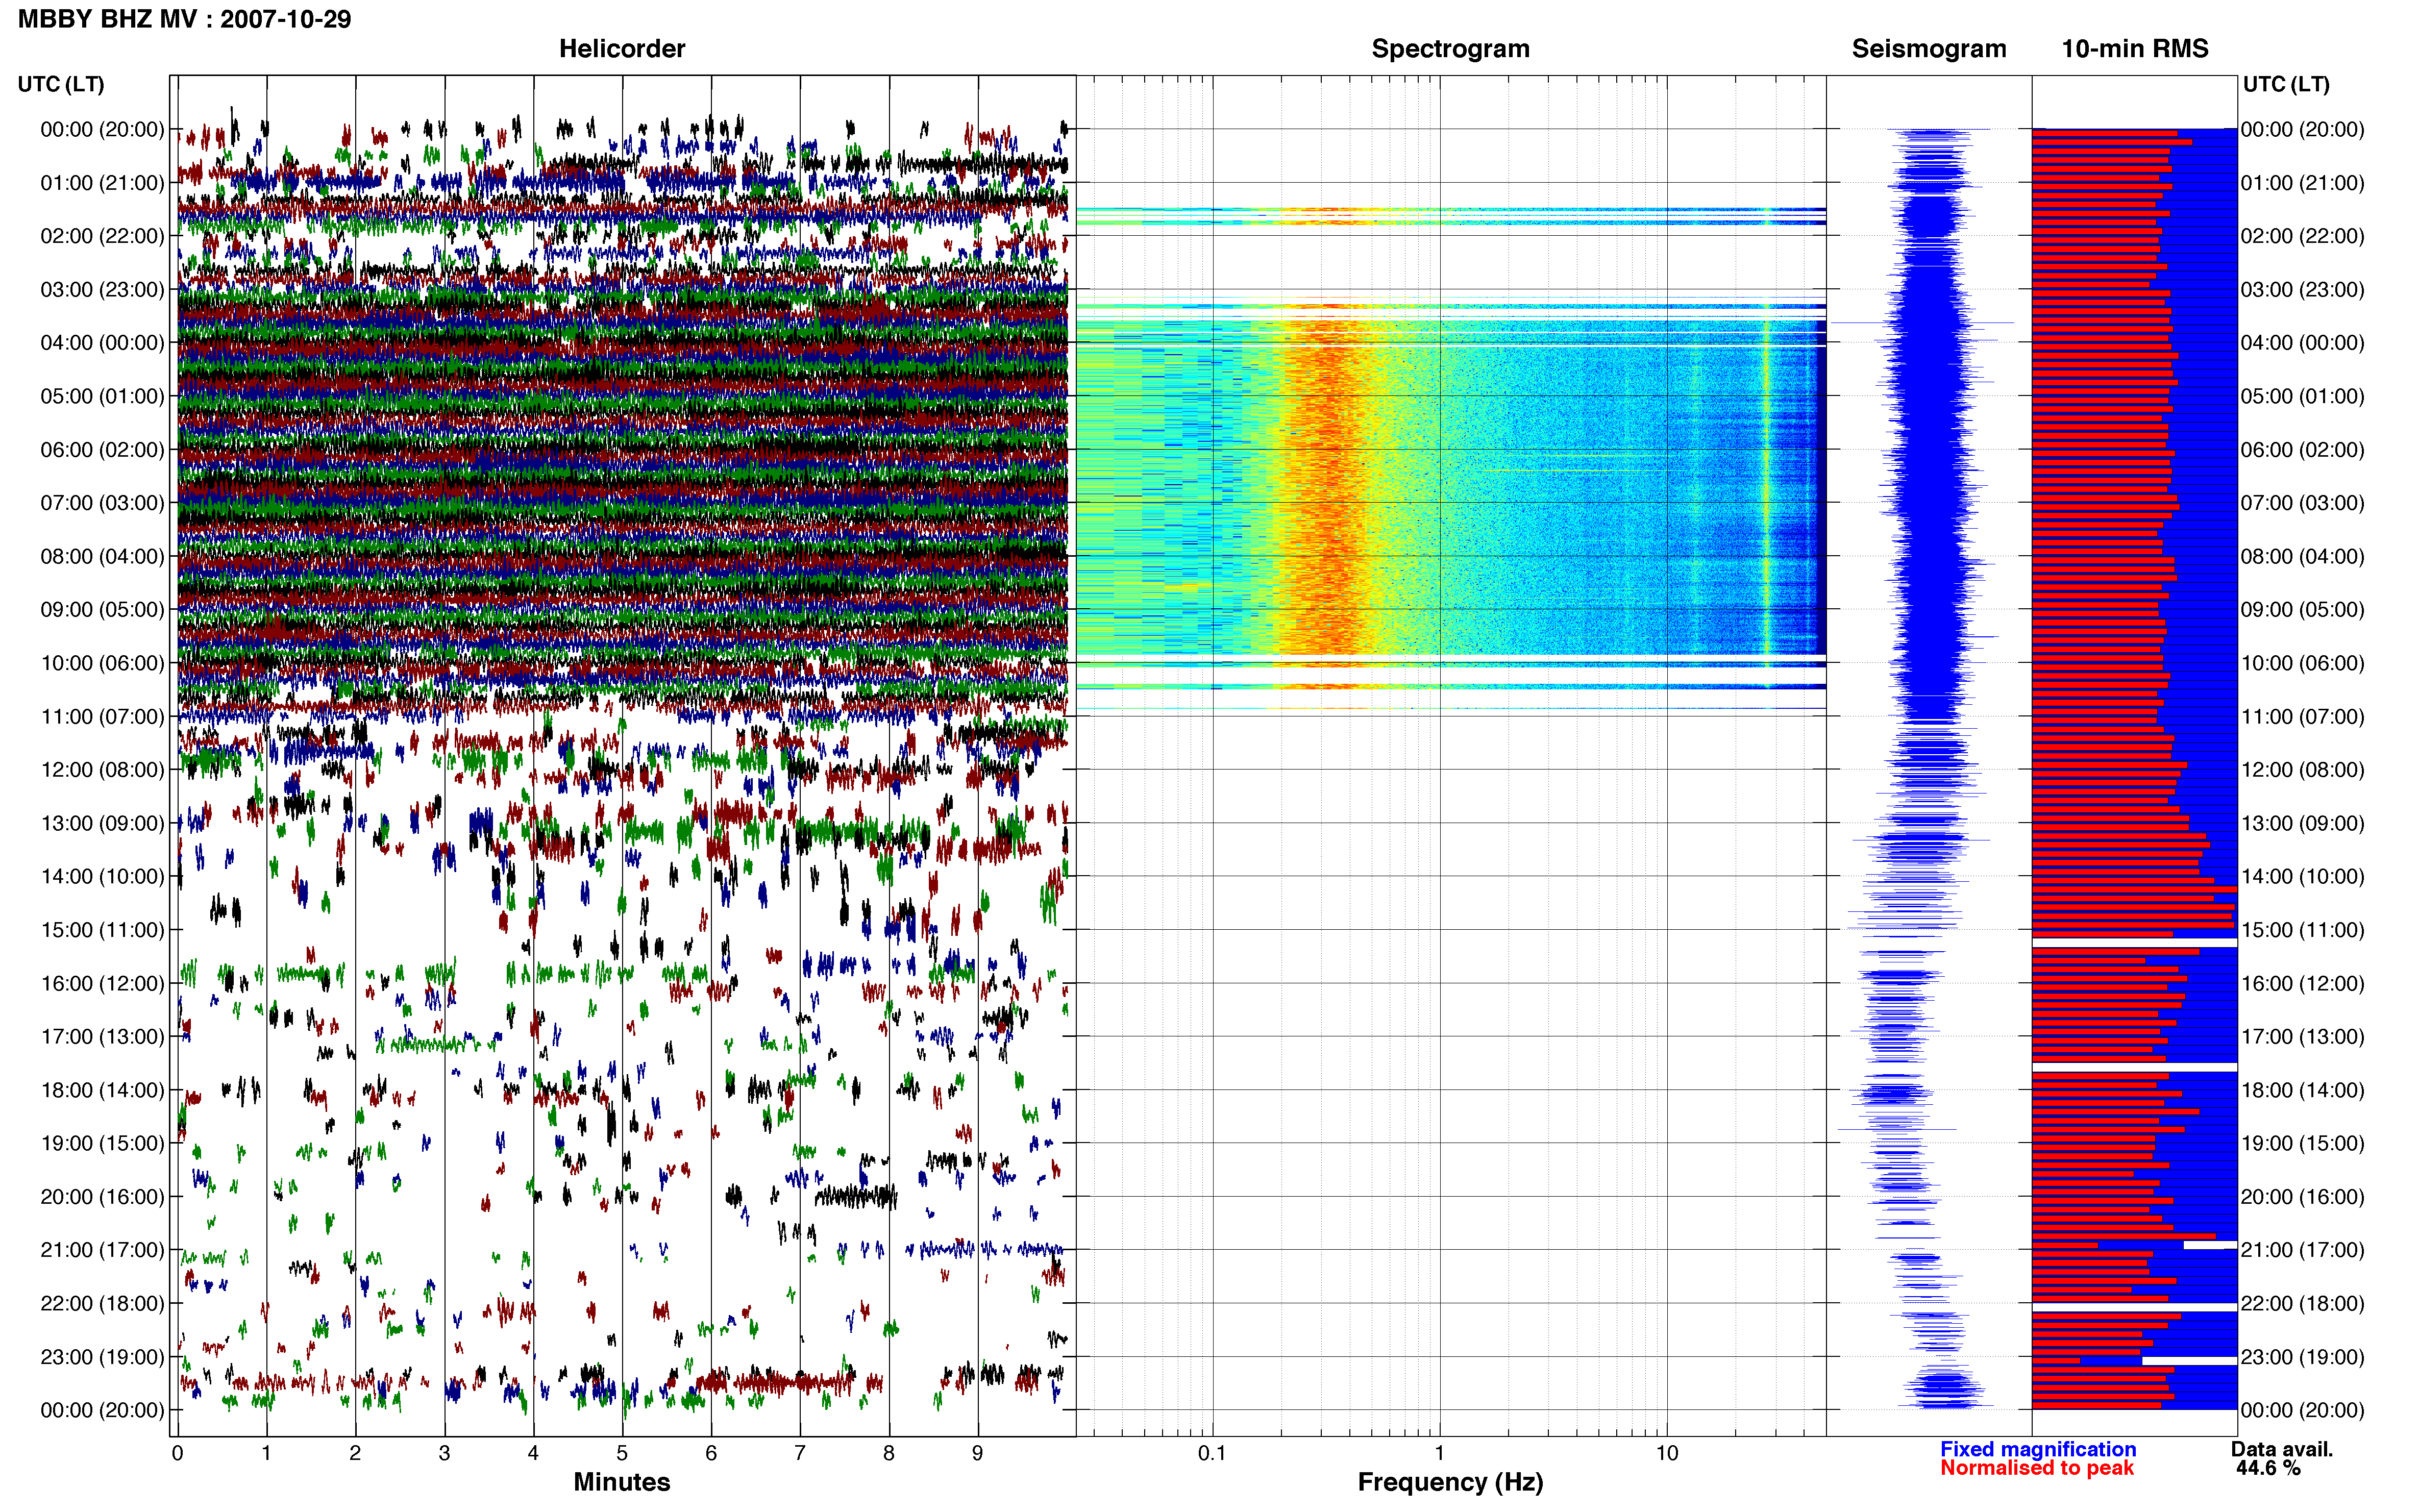2419x1512 pixels.
Task: Click the '9' minutes tick on the Helicorder
Action: pyautogui.click(x=978, y=1453)
